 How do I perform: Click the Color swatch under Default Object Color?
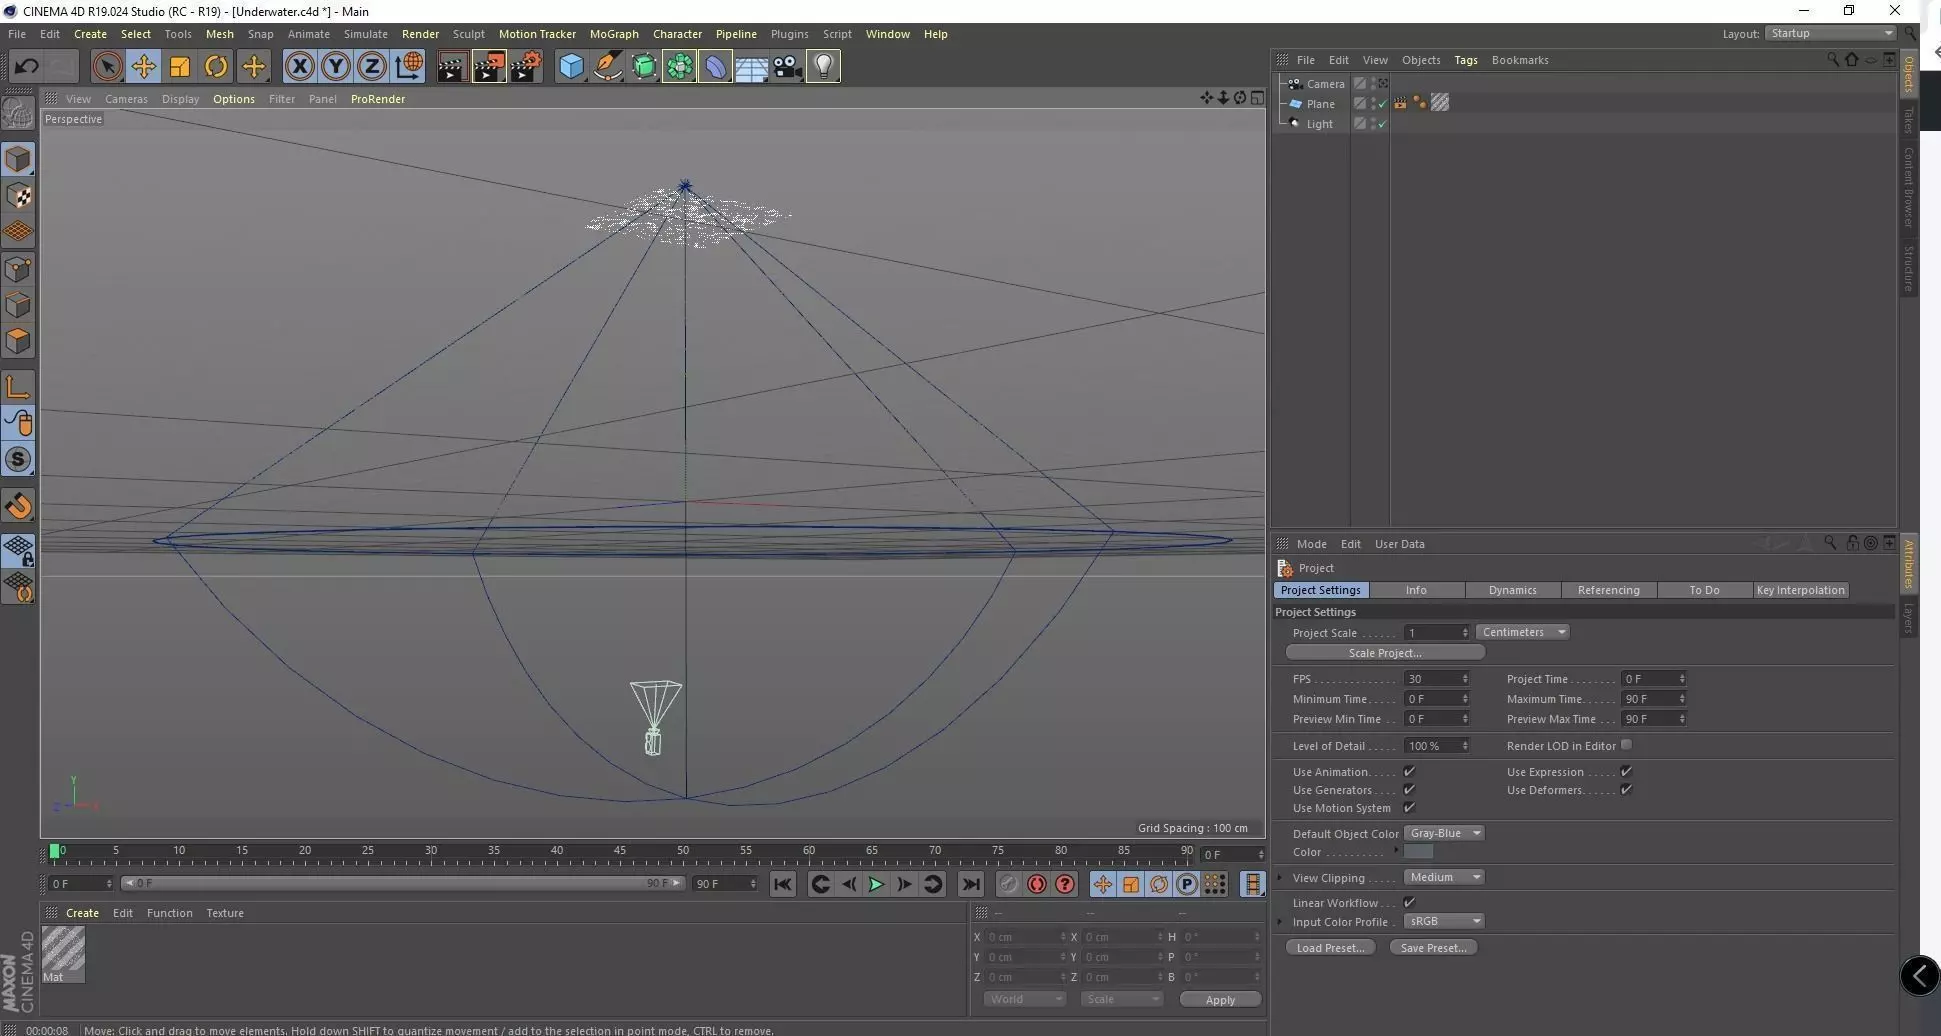point(1418,852)
